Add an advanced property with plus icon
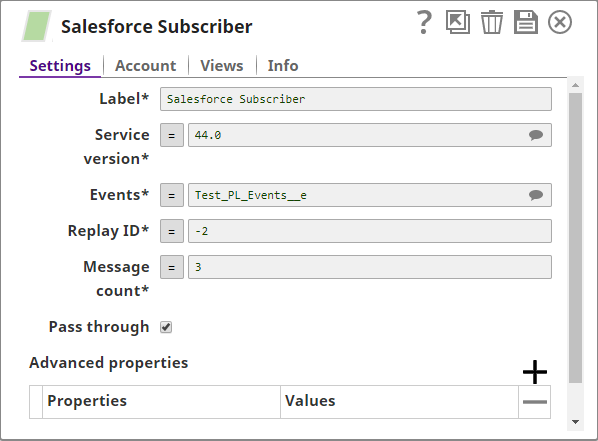Image resolution: width=598 pixels, height=441 pixels. (535, 372)
